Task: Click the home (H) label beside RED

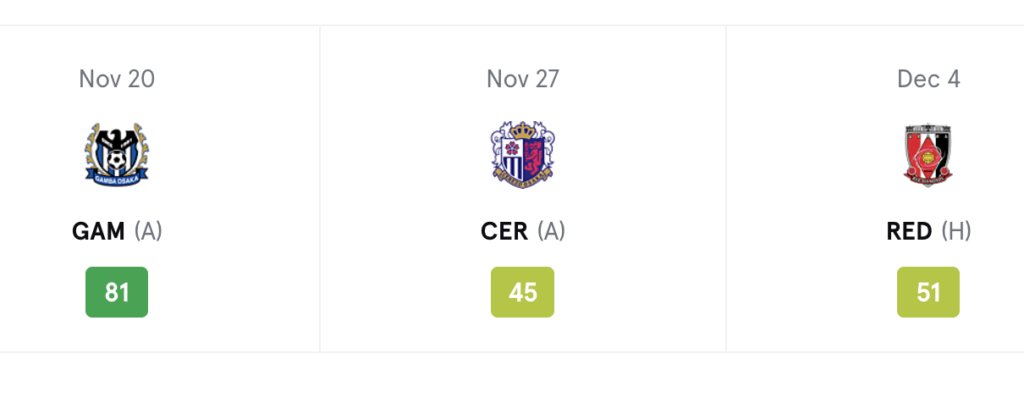Action: coord(956,231)
